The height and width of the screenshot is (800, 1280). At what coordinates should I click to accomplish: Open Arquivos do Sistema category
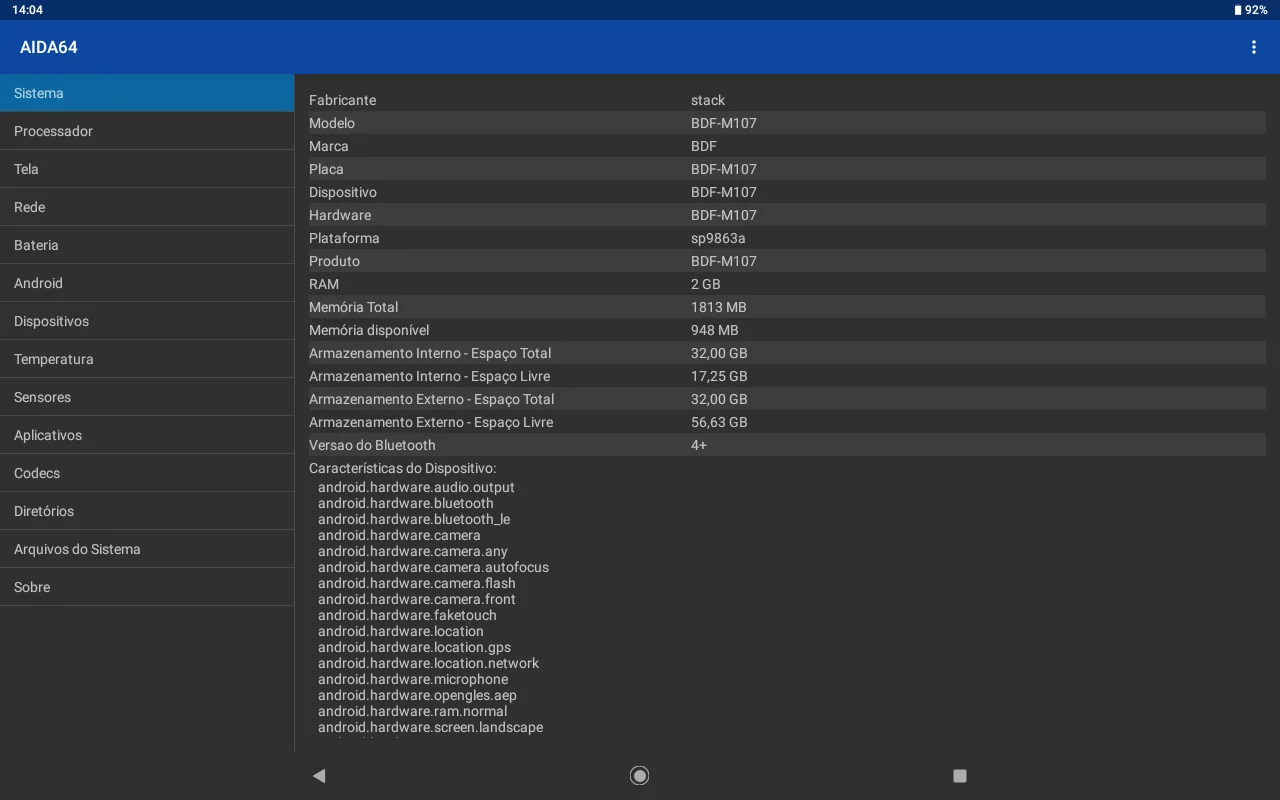tap(147, 549)
